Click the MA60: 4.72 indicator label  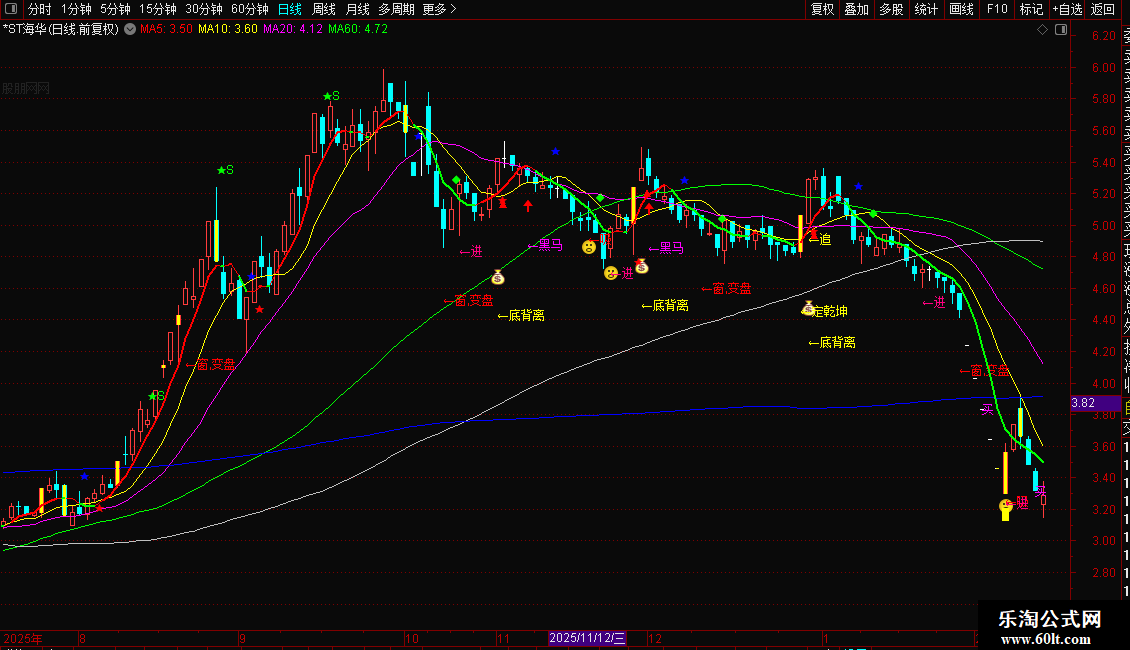357,29
